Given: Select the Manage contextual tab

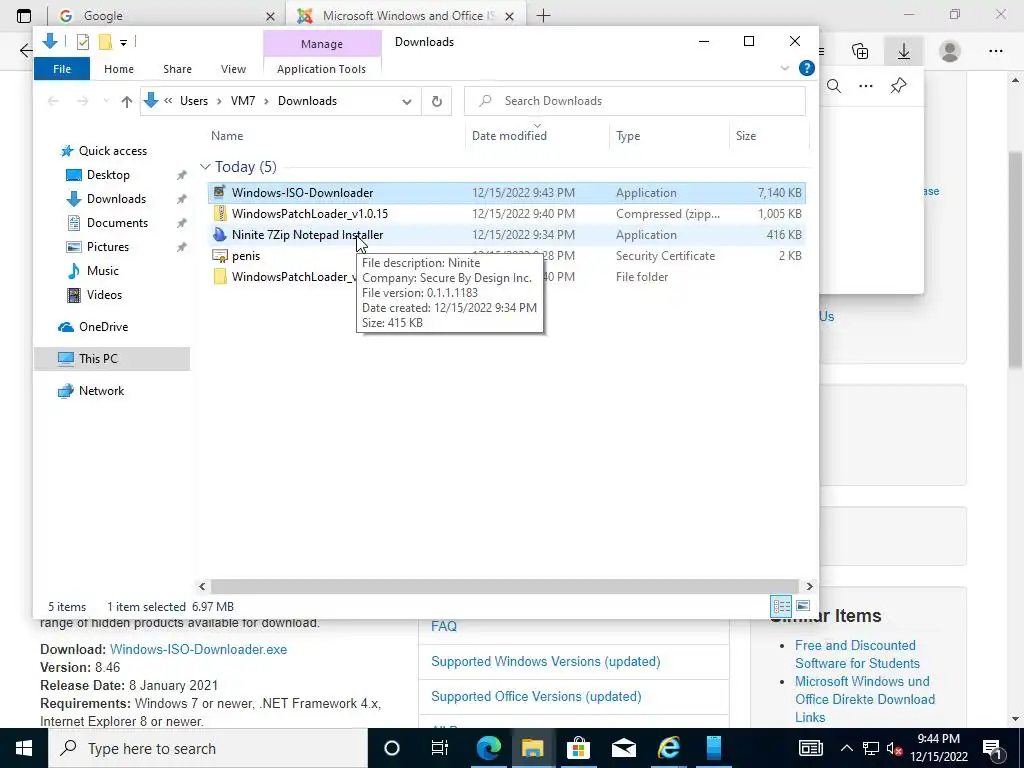Looking at the screenshot, I should point(321,44).
